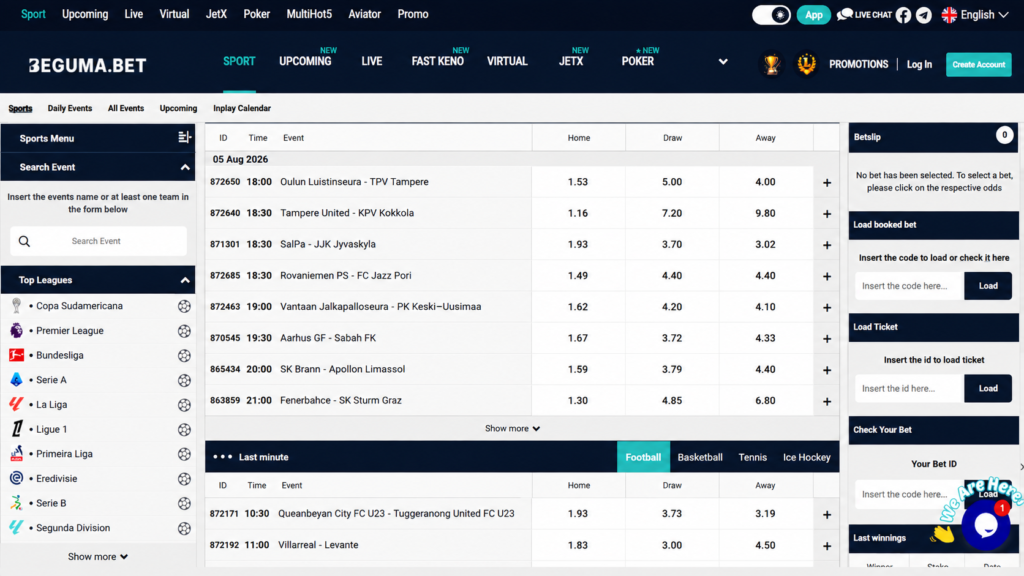Select the Tennis last minute tab
The image size is (1024, 576).
[752, 457]
